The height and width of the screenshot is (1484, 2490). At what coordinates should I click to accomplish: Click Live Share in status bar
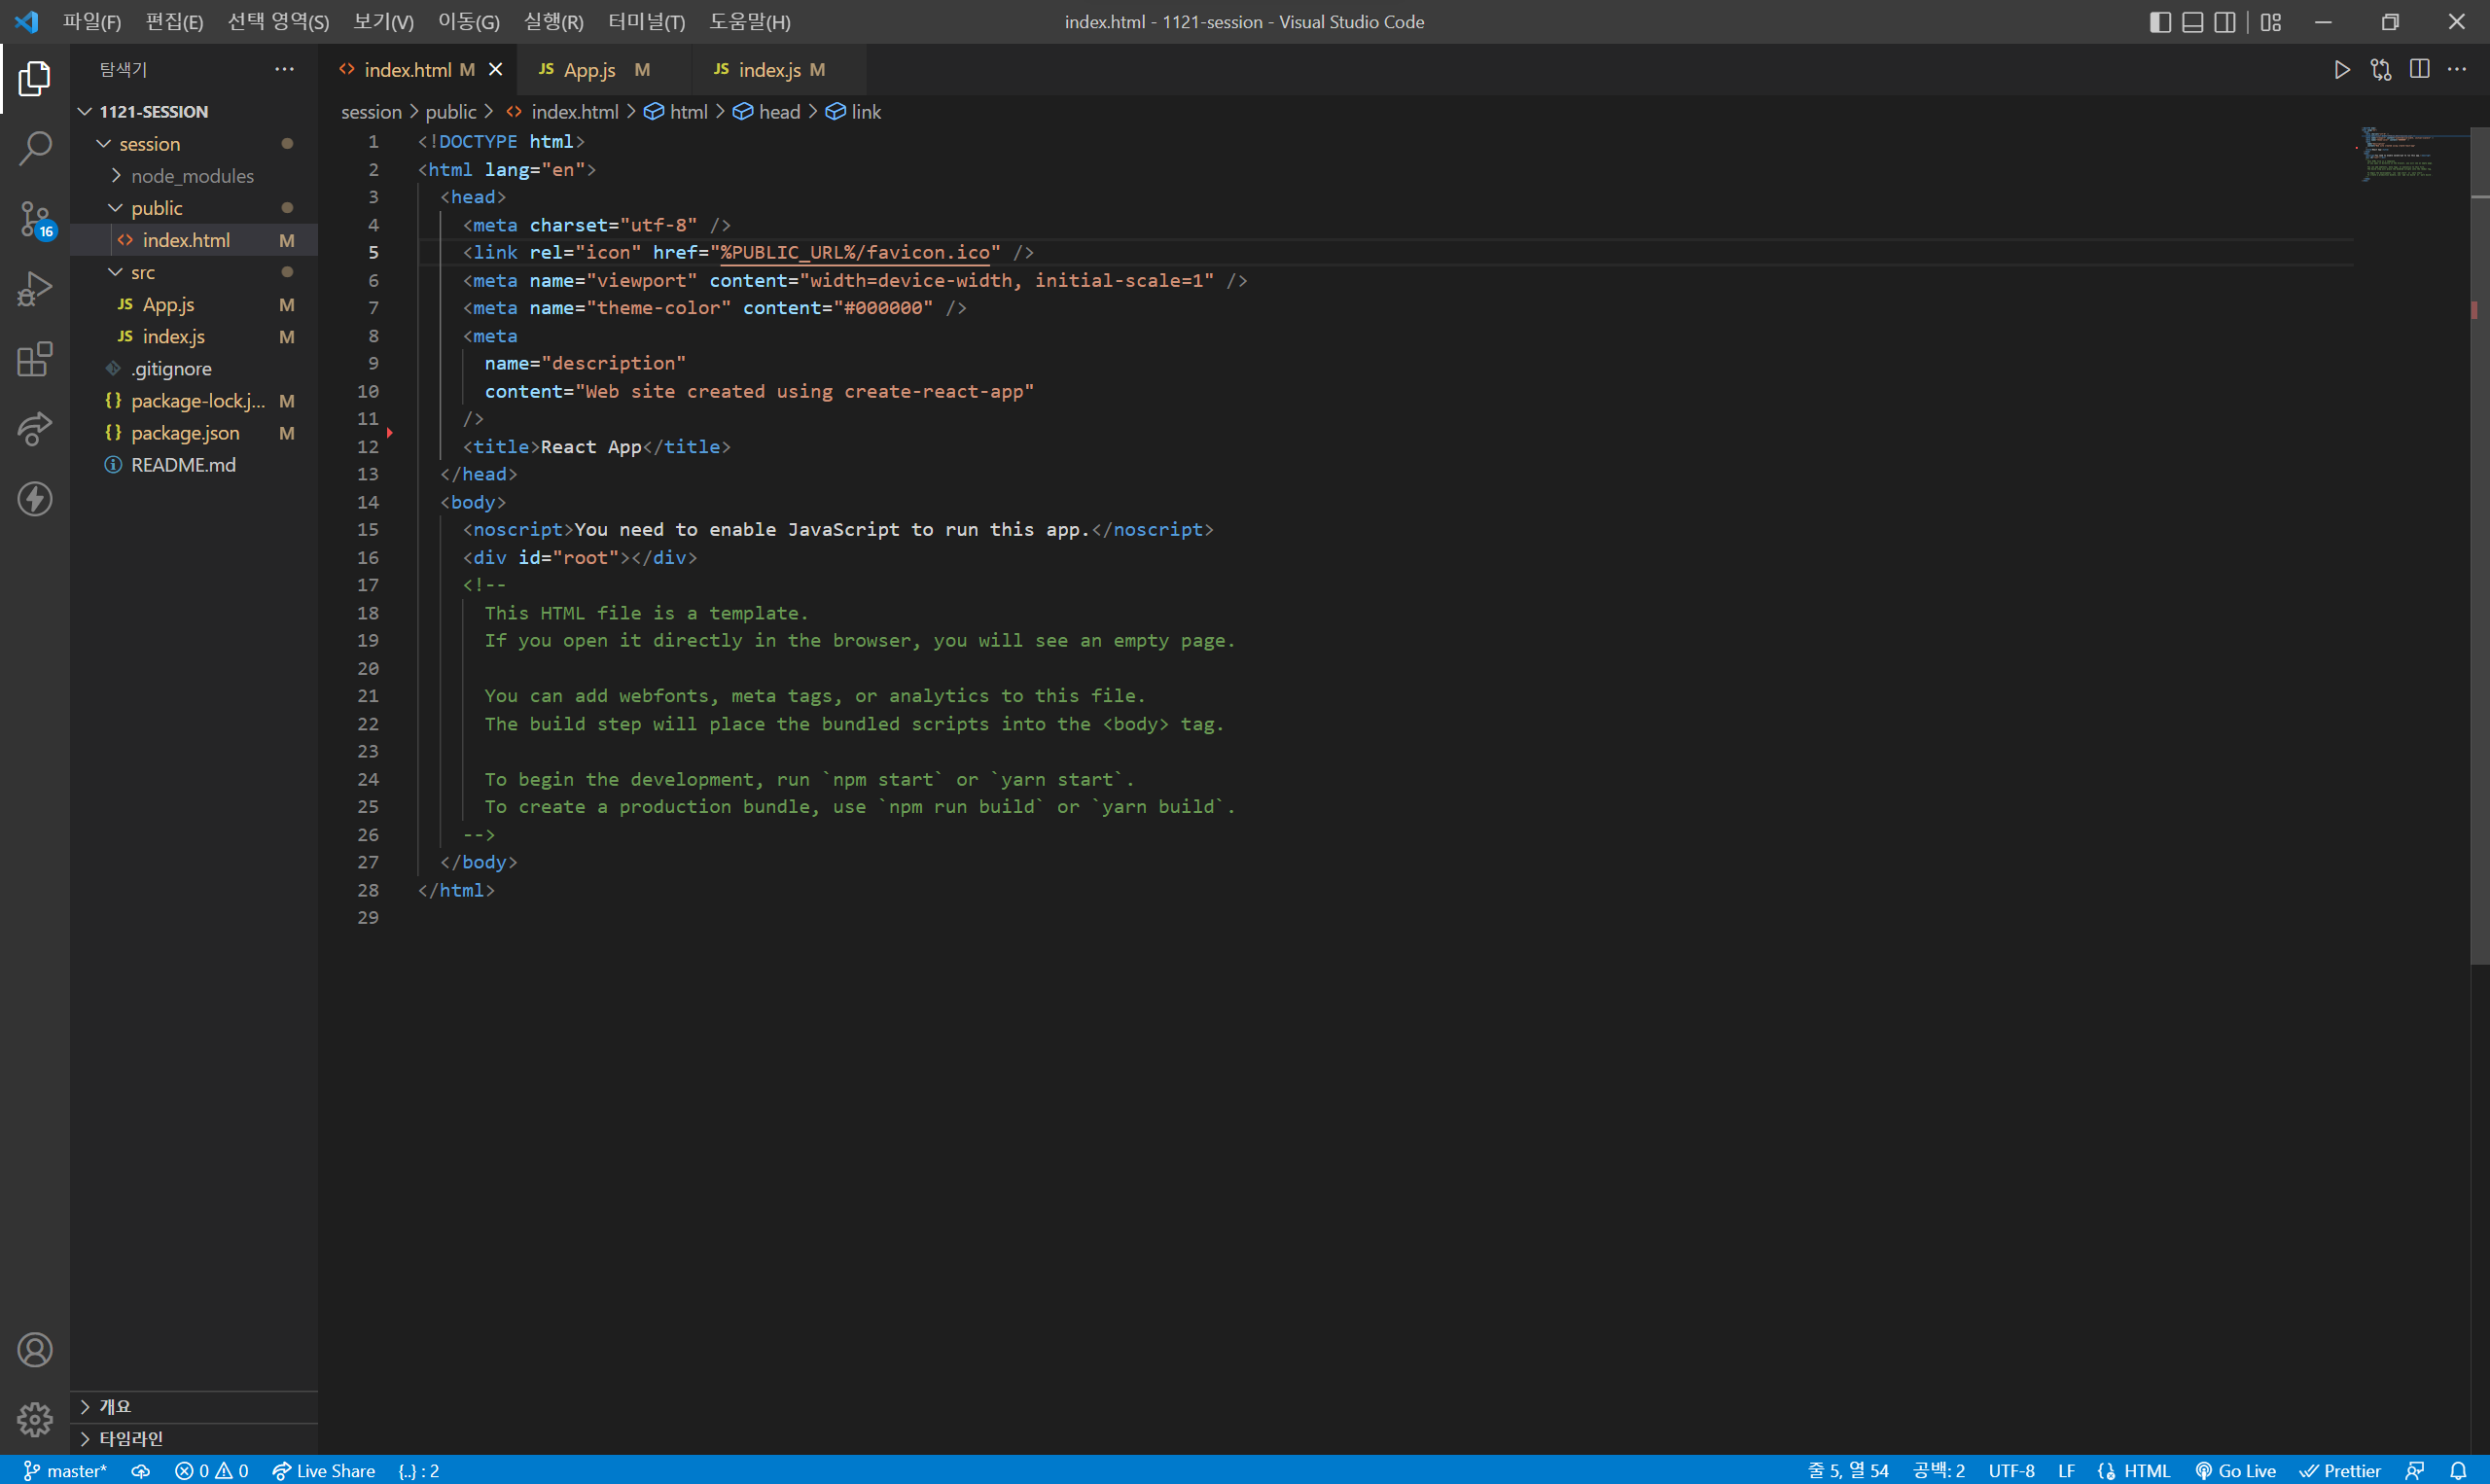click(324, 1470)
